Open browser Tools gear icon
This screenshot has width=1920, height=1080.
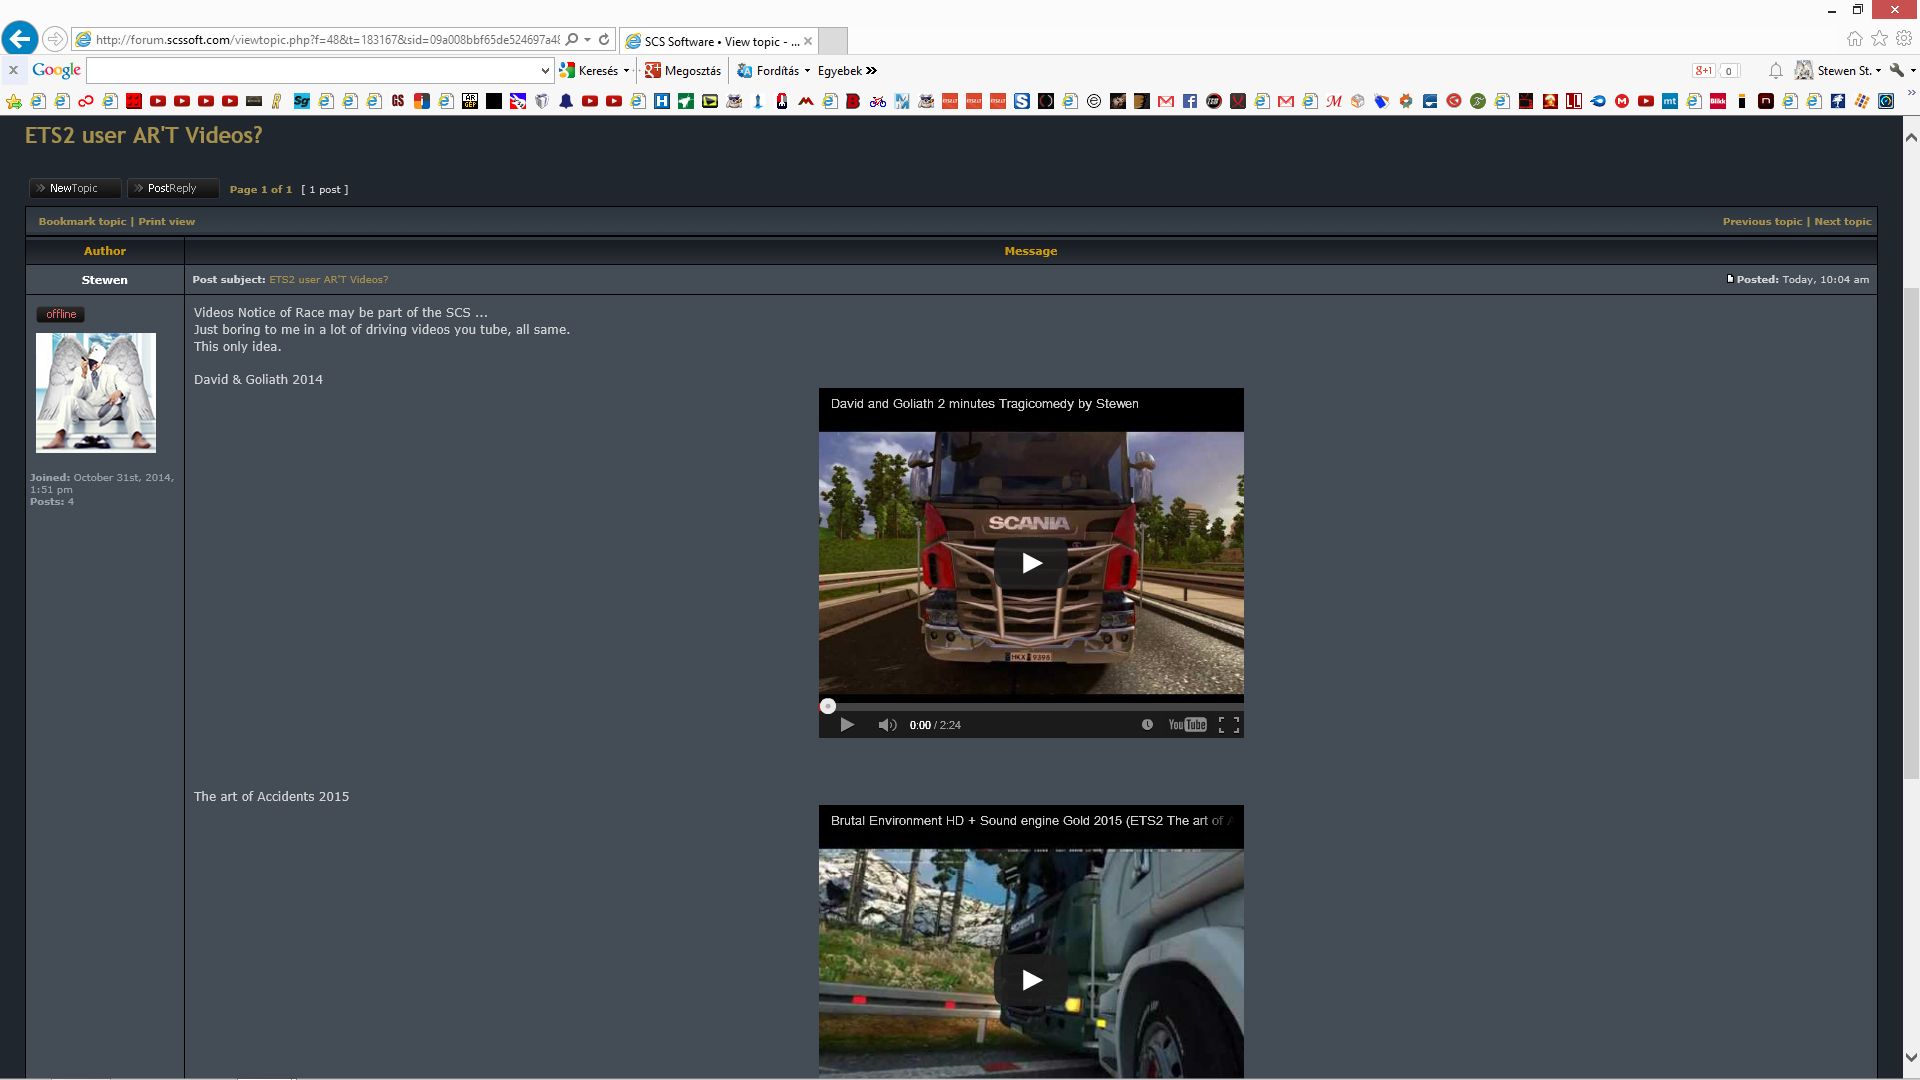1905,39
